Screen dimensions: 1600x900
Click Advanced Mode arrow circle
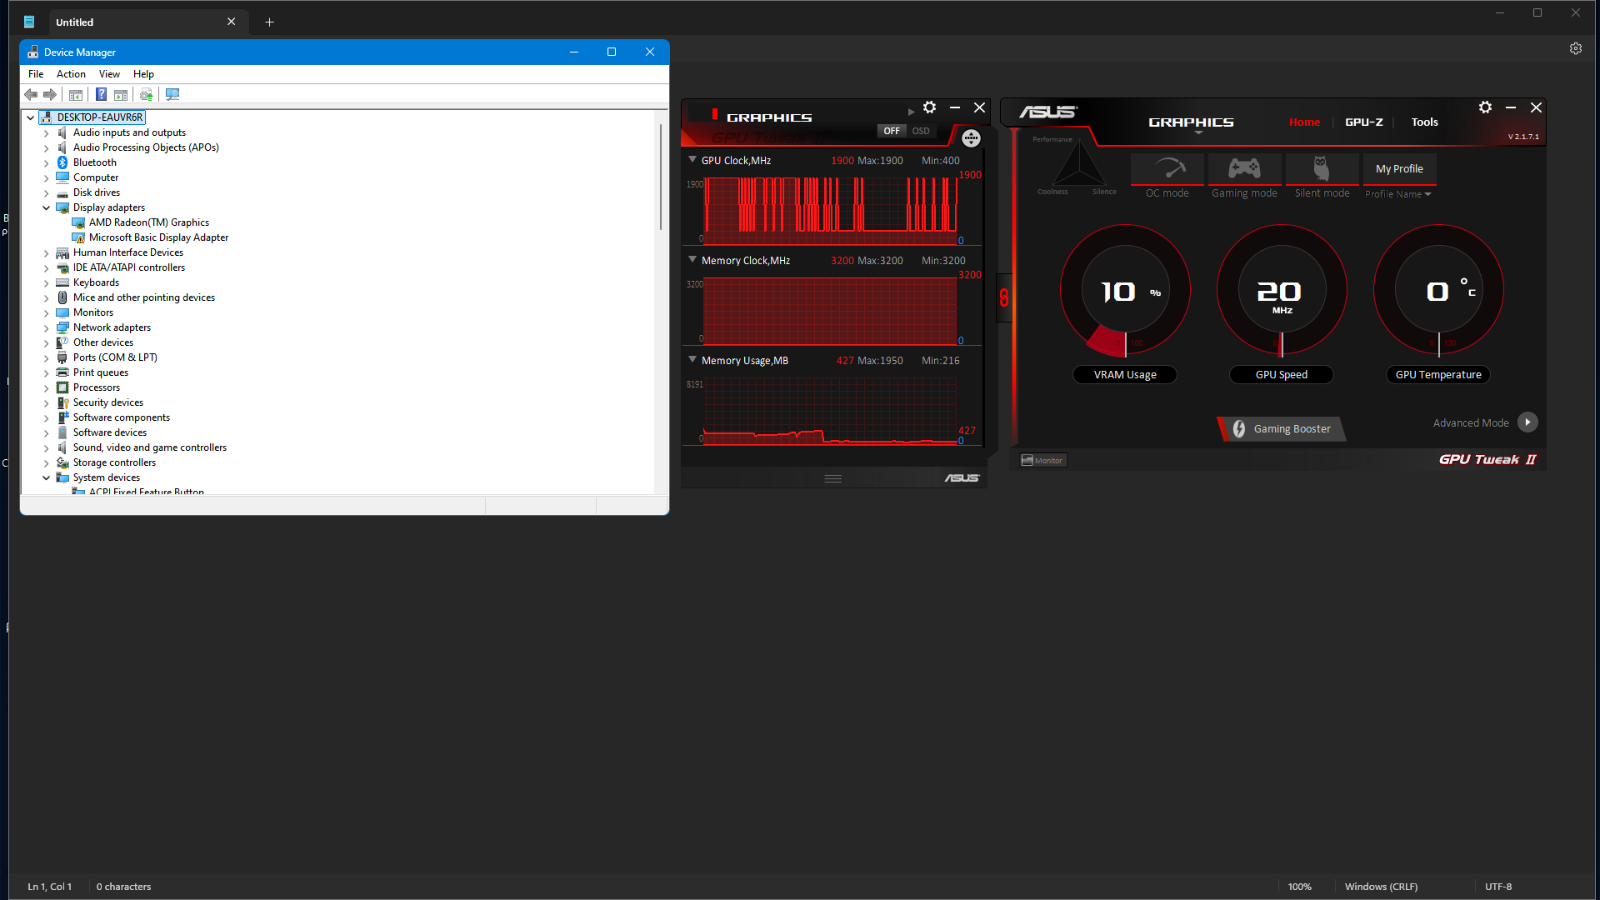click(1527, 422)
